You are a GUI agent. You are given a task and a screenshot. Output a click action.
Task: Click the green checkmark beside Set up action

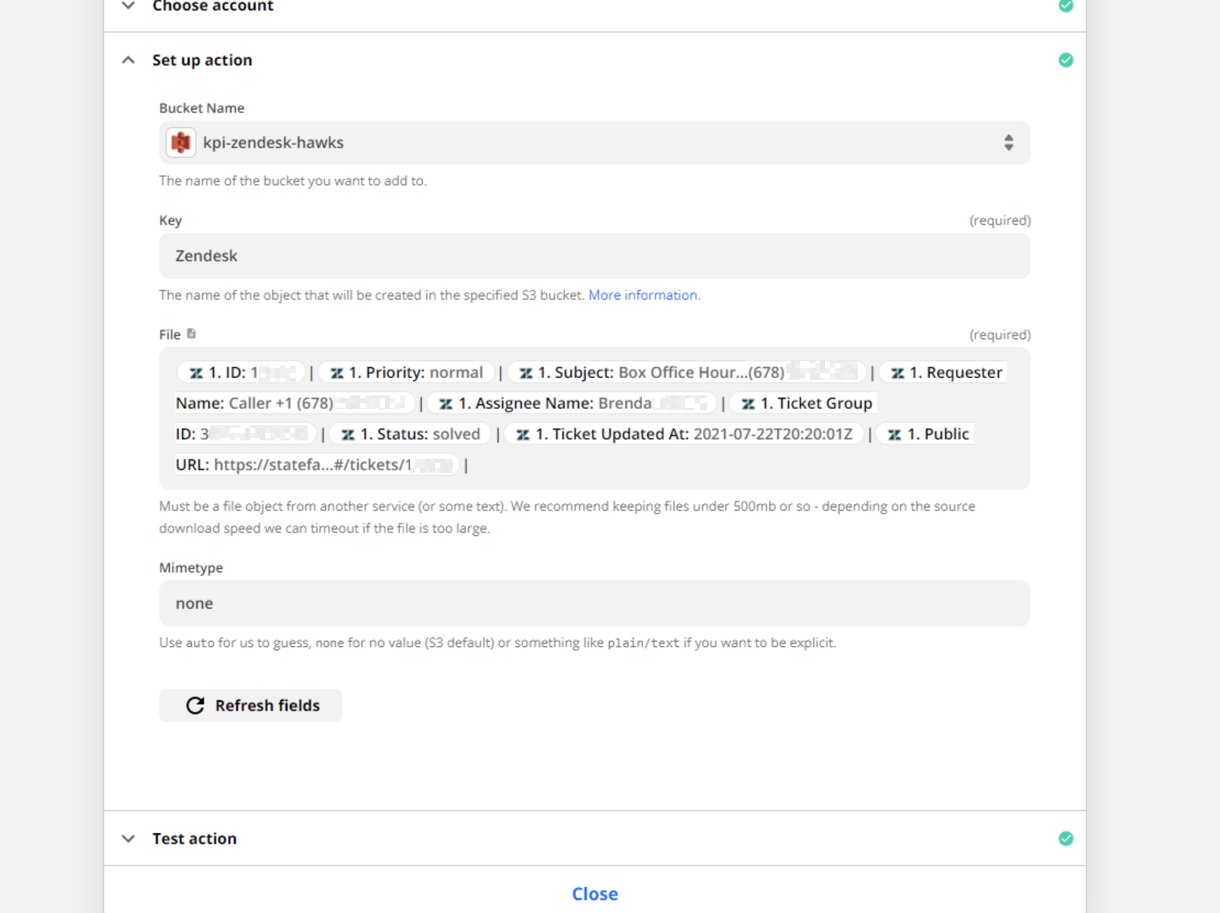coord(1066,60)
